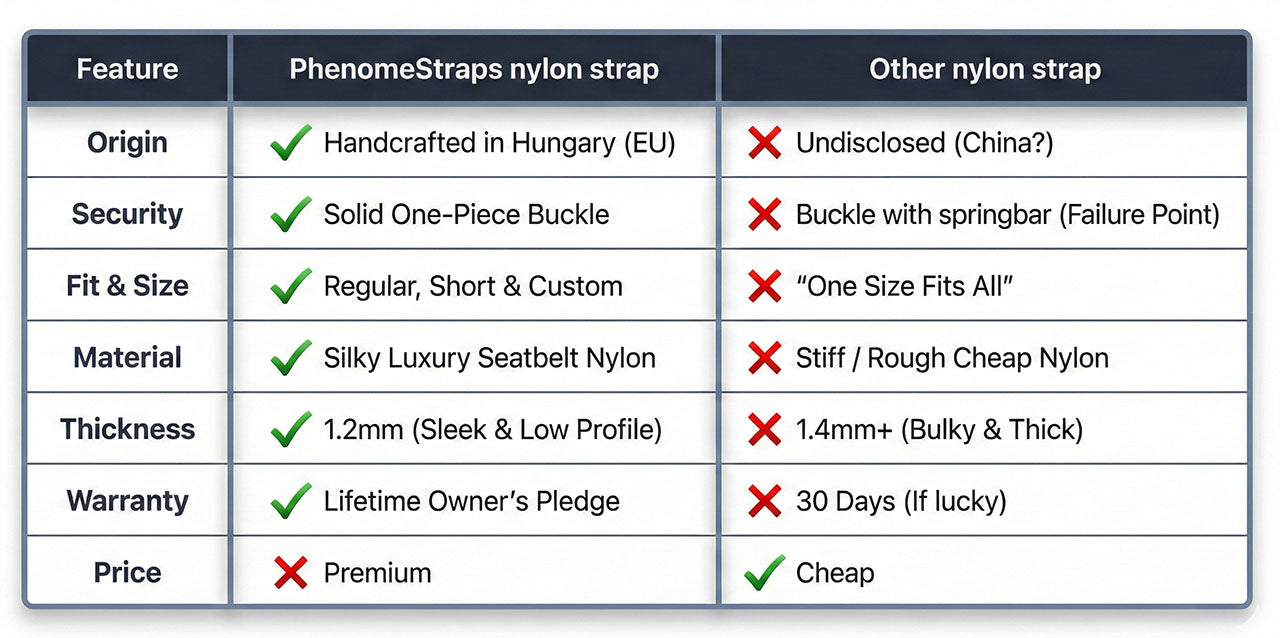
Task: Click the red X next to "One Size Fits All"
Action: click(765, 286)
